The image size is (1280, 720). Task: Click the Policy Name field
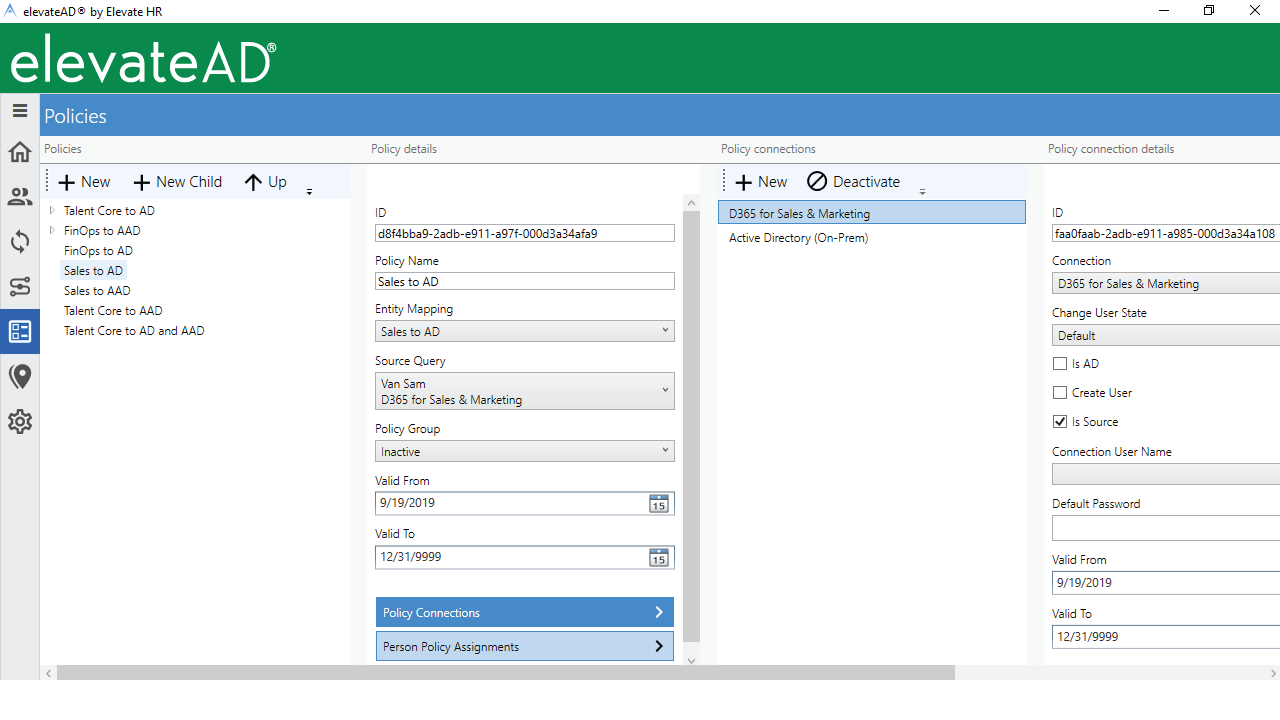pos(525,281)
